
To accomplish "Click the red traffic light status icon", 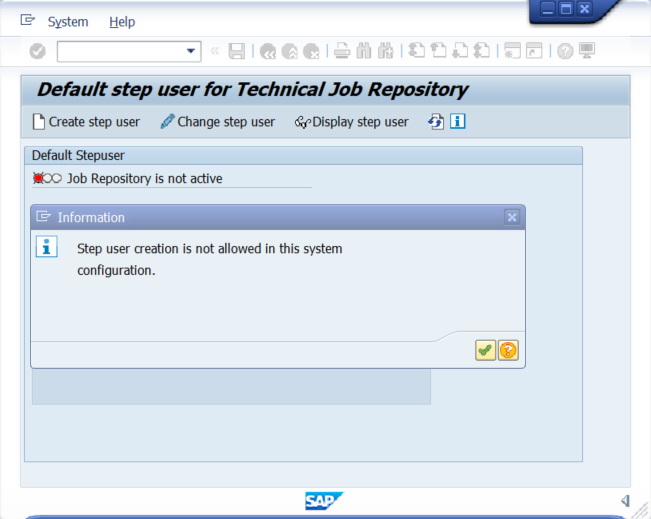I will [47, 179].
